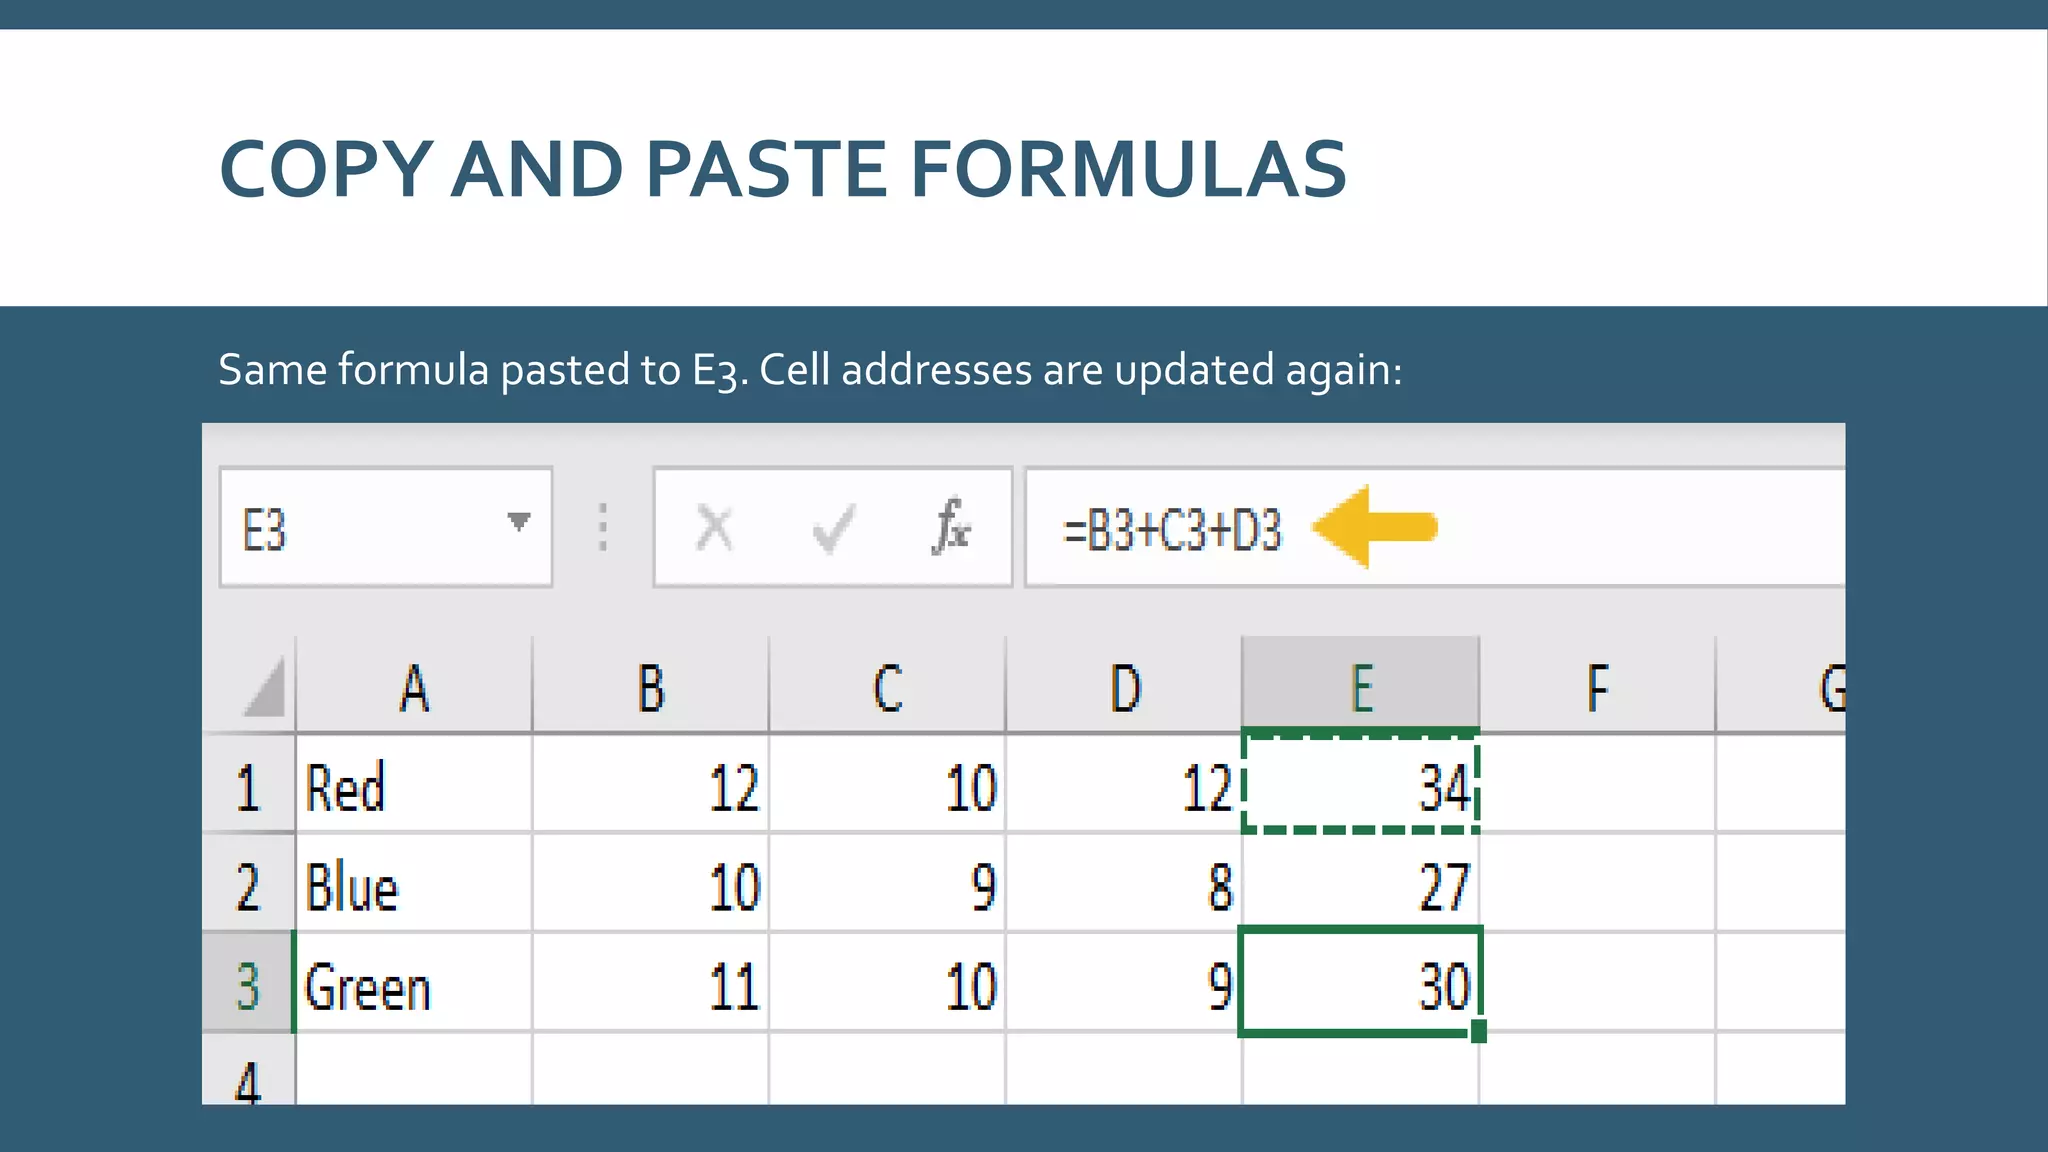The height and width of the screenshot is (1152, 2048).
Task: Select column E header
Action: 1360,688
